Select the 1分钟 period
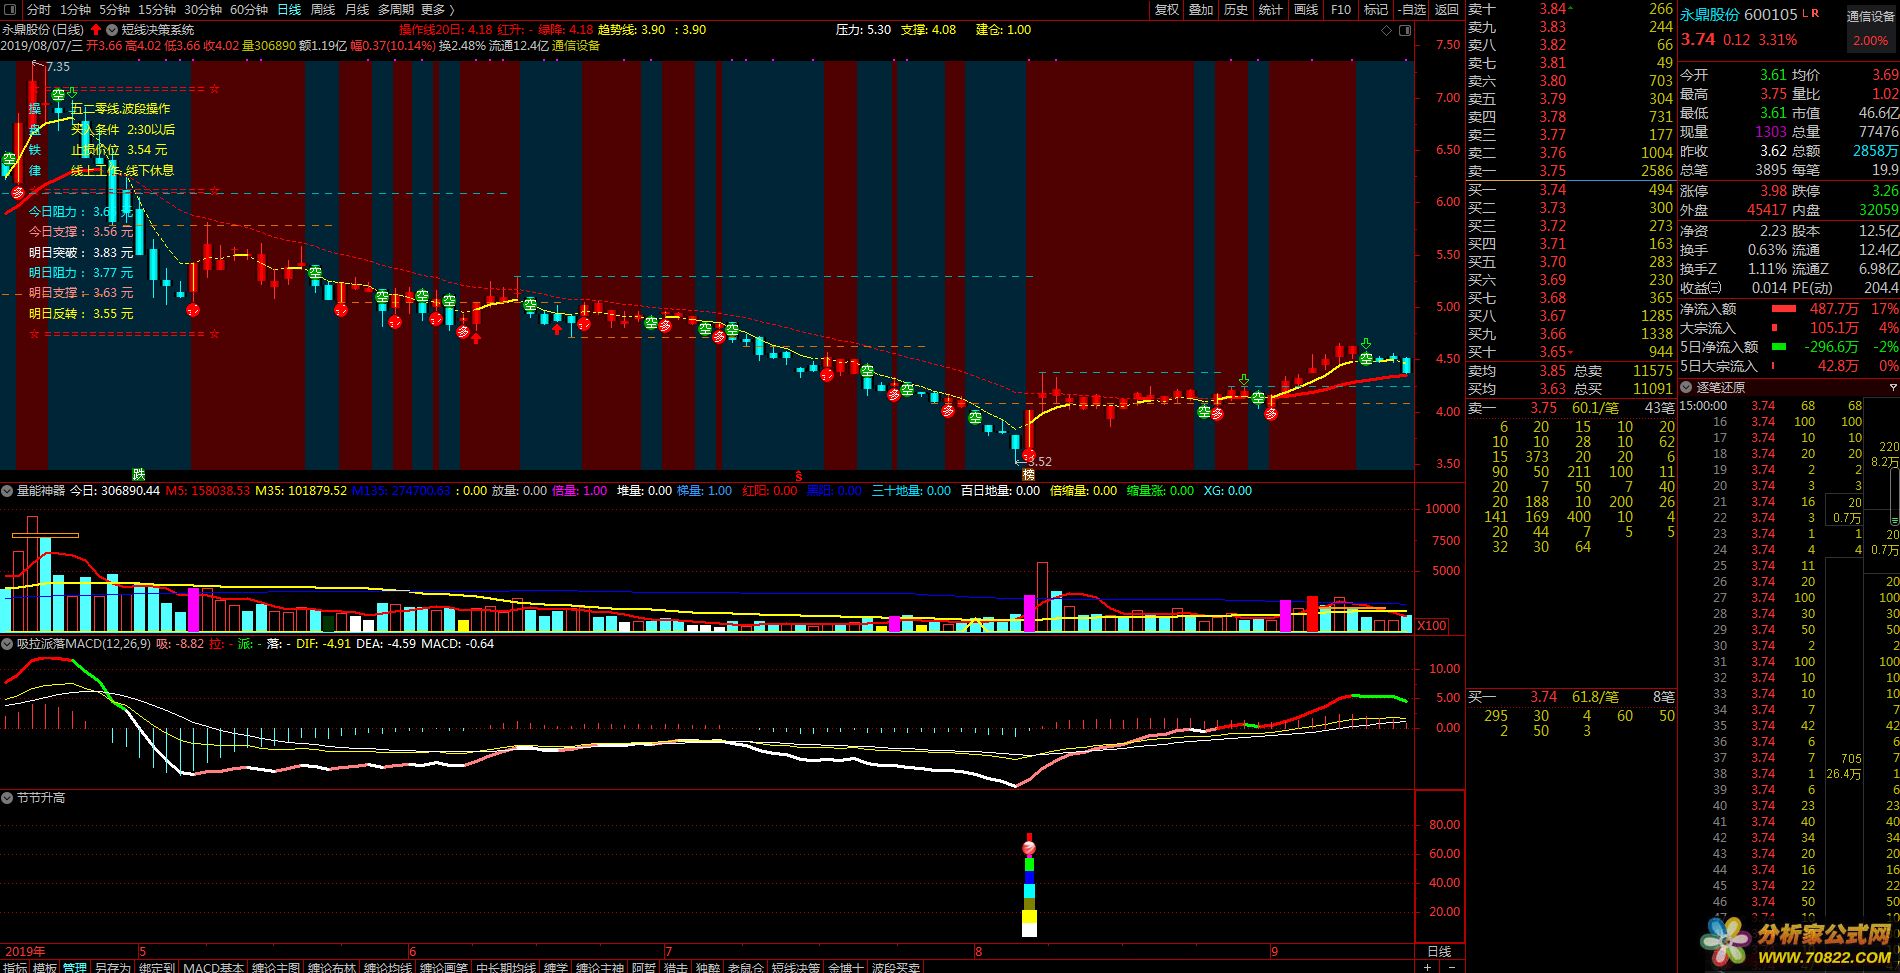The width and height of the screenshot is (1900, 973). [x=75, y=9]
